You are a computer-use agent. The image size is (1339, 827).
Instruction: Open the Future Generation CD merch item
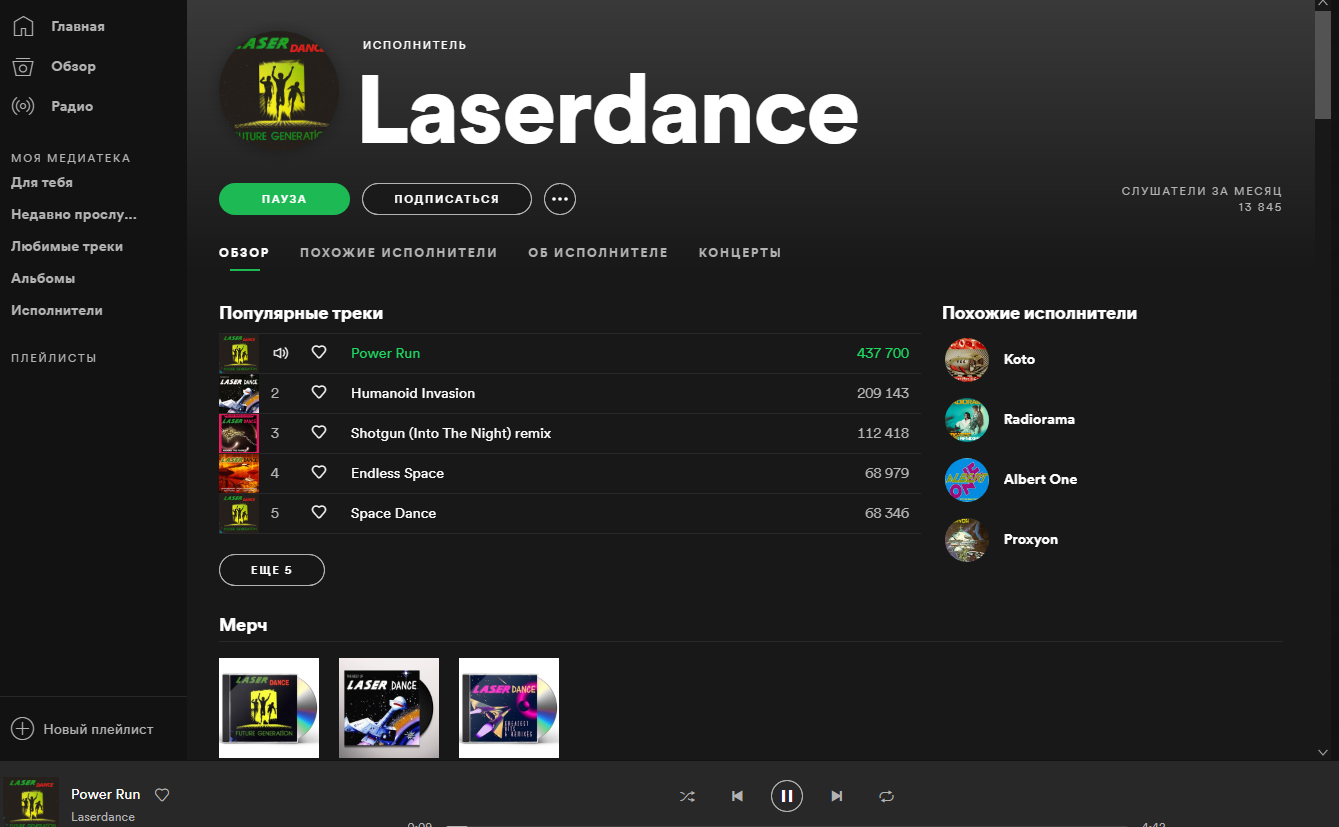point(269,708)
